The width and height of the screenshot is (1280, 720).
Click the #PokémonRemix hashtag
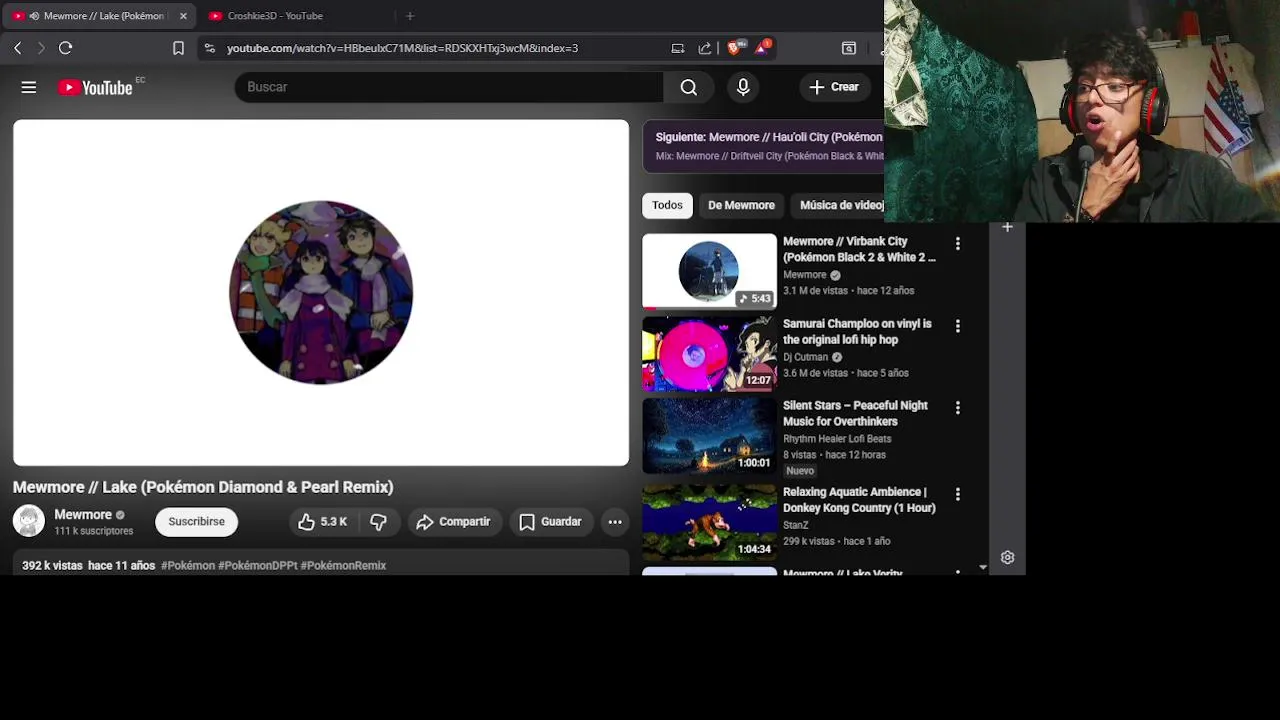pos(343,566)
